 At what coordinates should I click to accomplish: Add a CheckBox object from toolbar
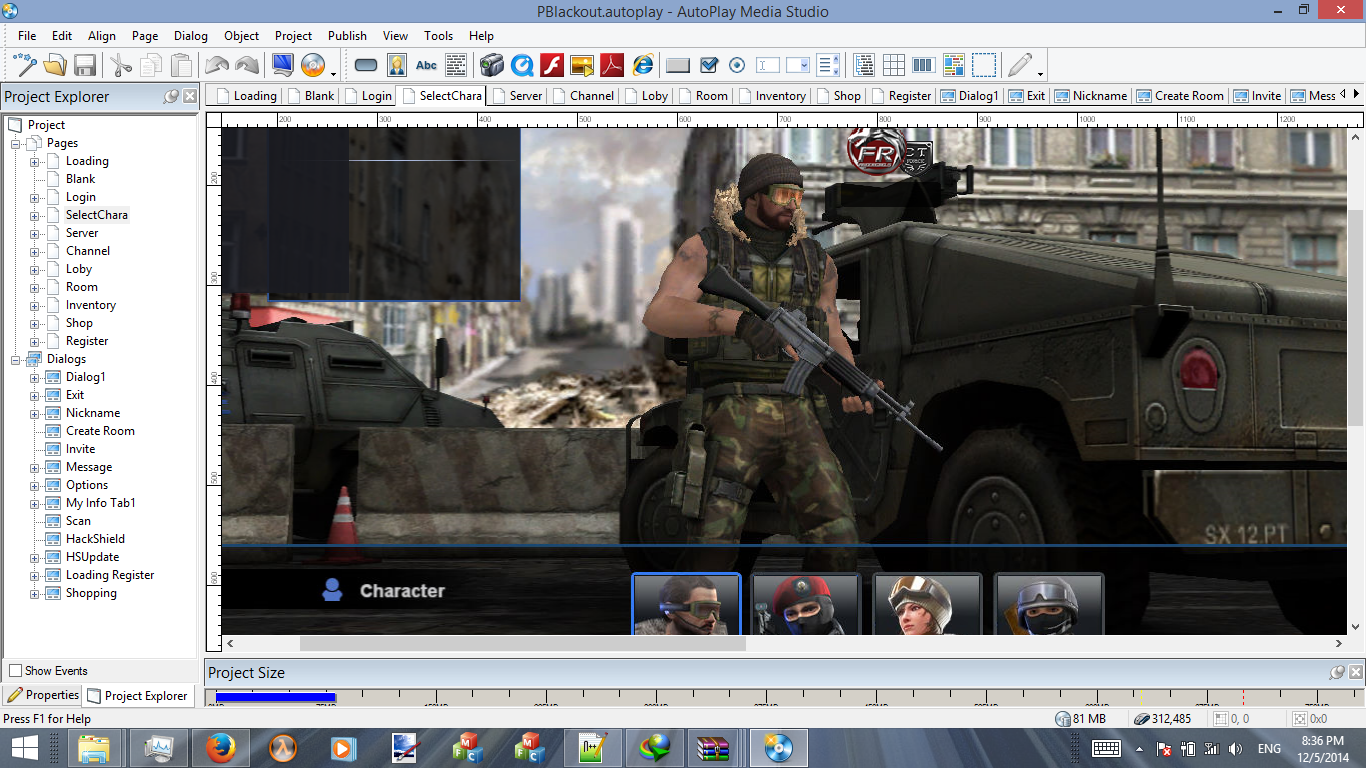[708, 66]
